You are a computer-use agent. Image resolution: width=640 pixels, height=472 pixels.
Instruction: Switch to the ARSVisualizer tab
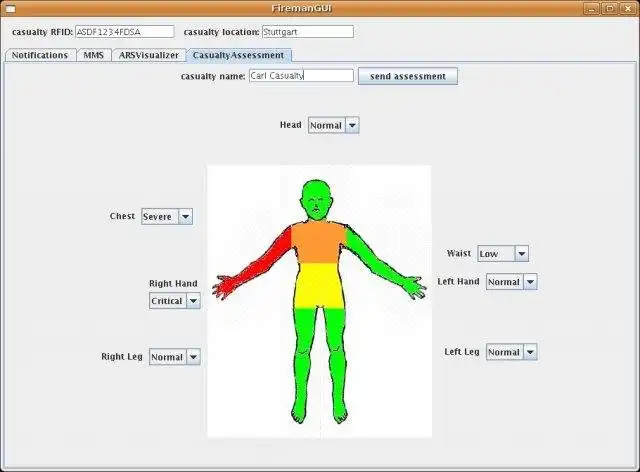[149, 55]
